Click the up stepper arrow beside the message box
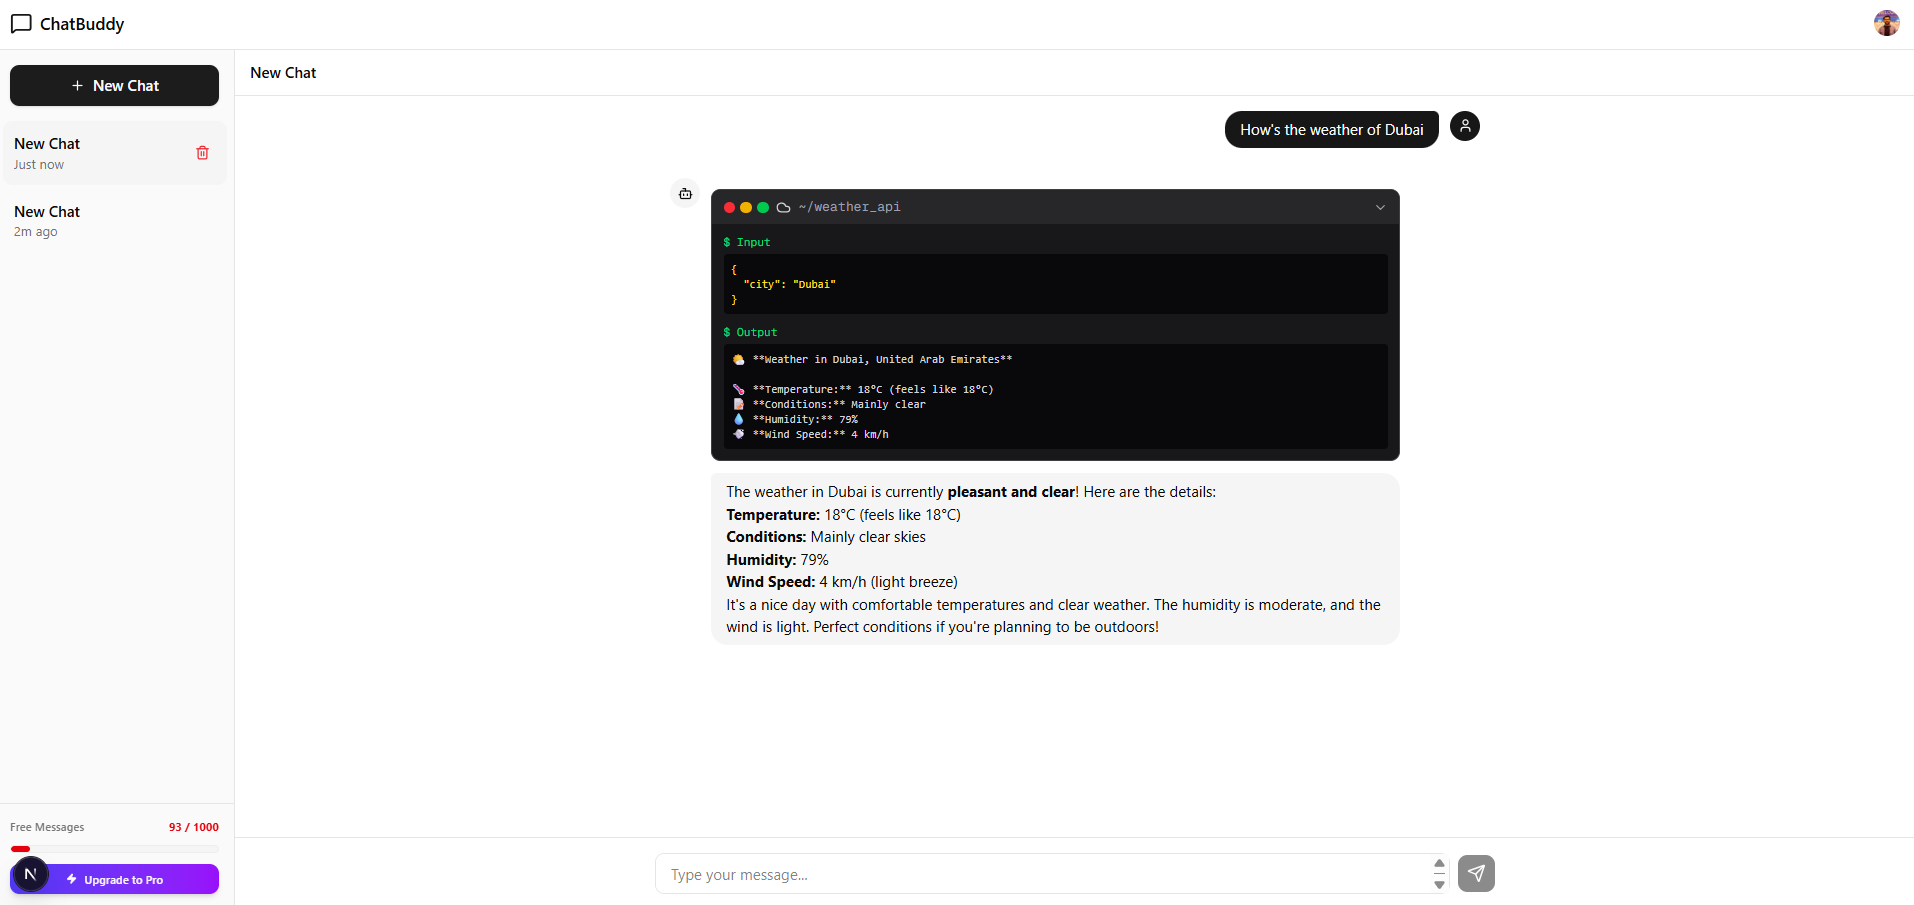Image resolution: width=1914 pixels, height=905 pixels. (1439, 862)
